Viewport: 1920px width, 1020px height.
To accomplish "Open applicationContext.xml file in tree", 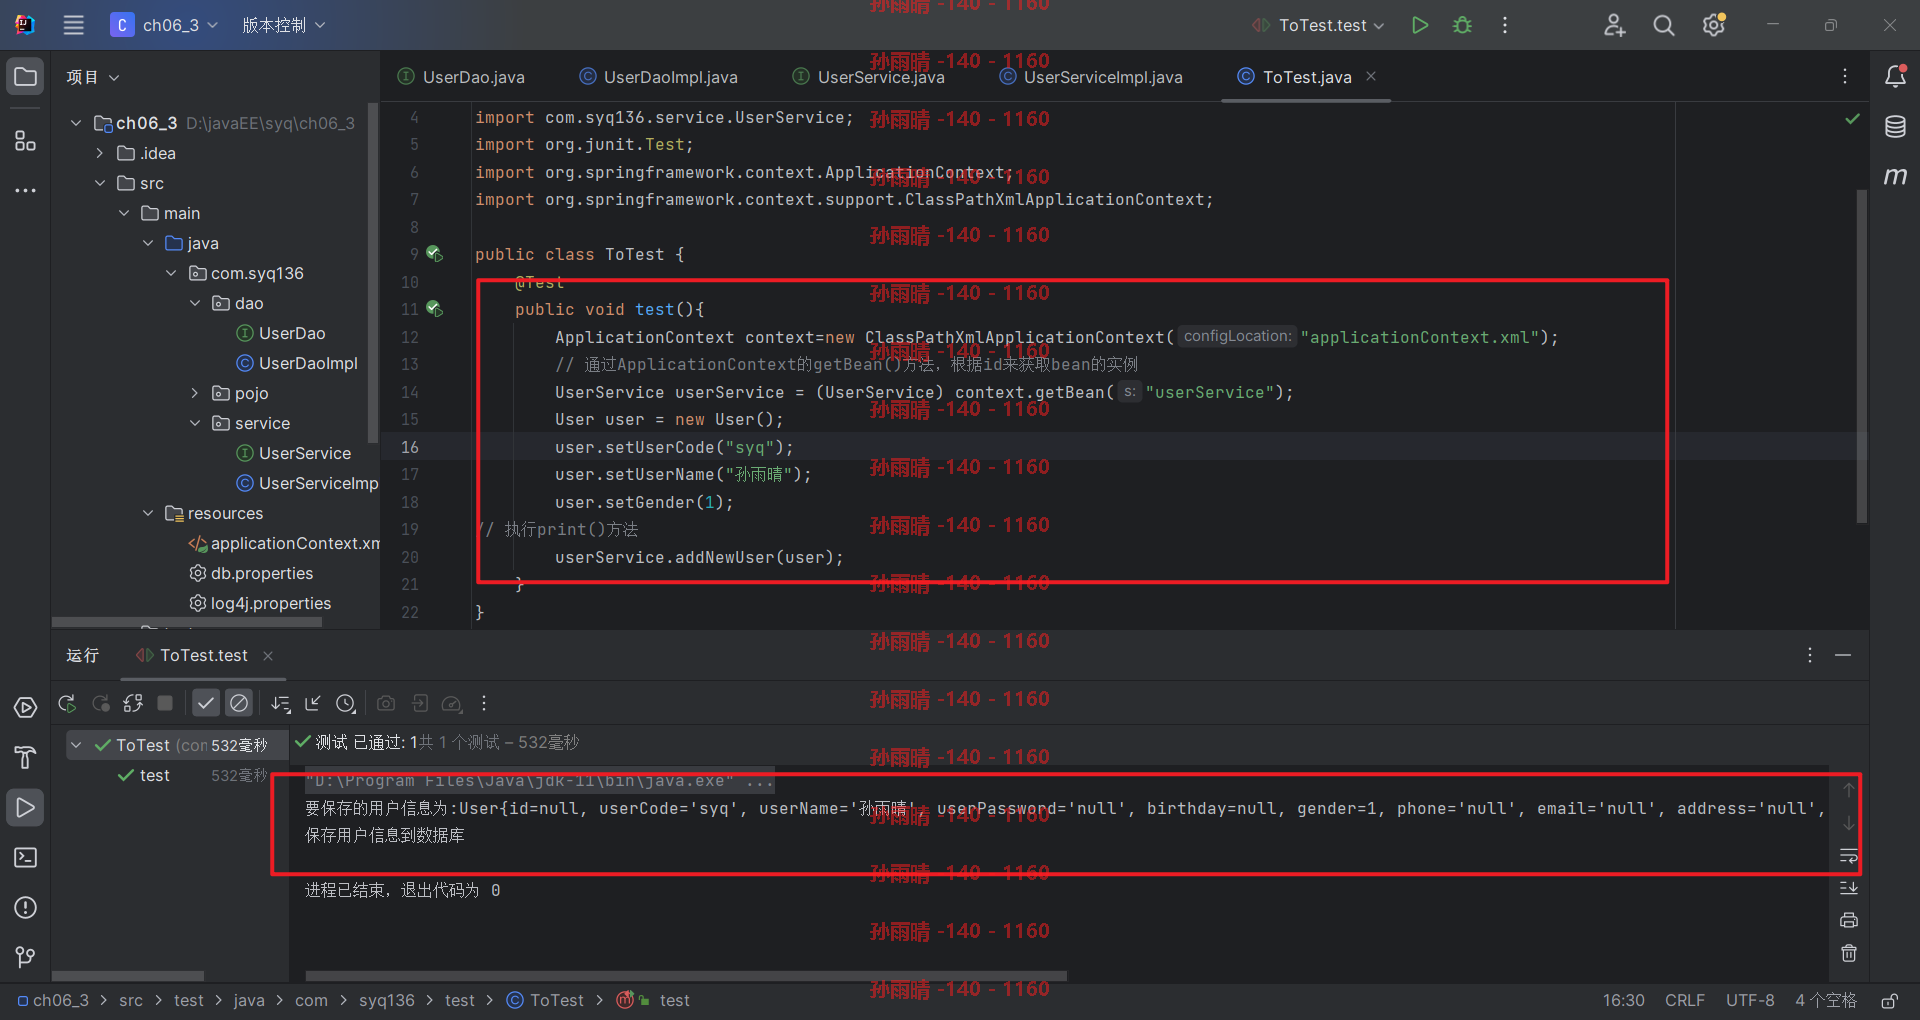I will click(284, 543).
